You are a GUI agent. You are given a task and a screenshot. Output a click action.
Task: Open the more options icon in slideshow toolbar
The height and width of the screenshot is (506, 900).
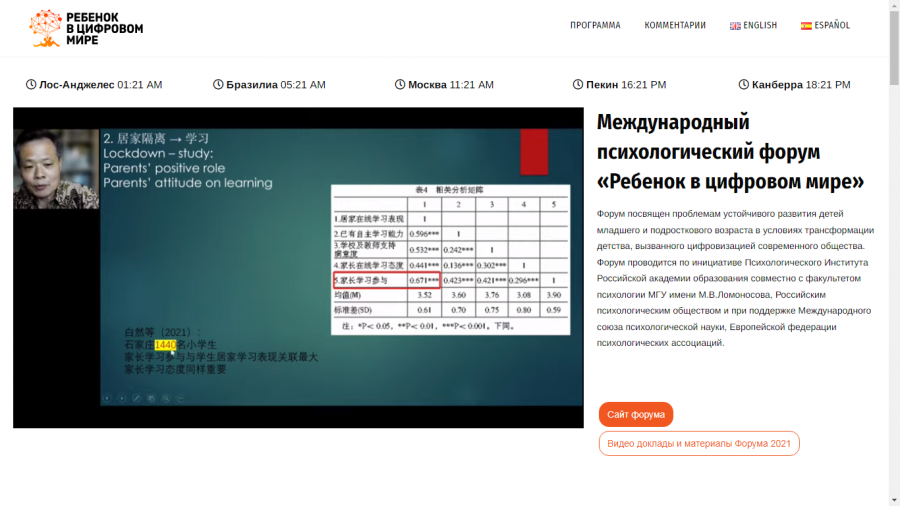click(180, 398)
